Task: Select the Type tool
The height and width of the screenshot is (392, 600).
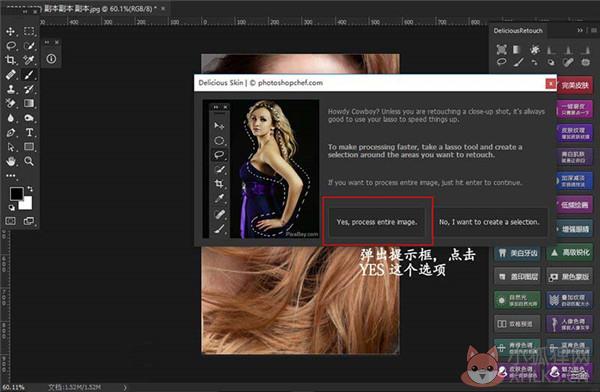Action: click(x=29, y=132)
